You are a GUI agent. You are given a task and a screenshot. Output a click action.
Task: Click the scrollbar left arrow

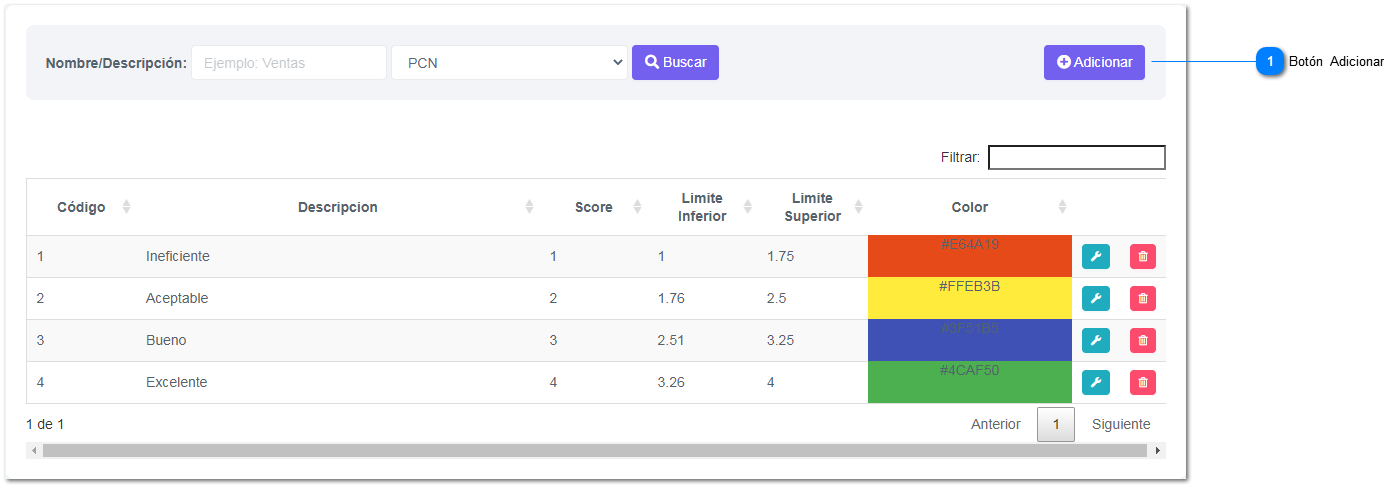(x=34, y=451)
